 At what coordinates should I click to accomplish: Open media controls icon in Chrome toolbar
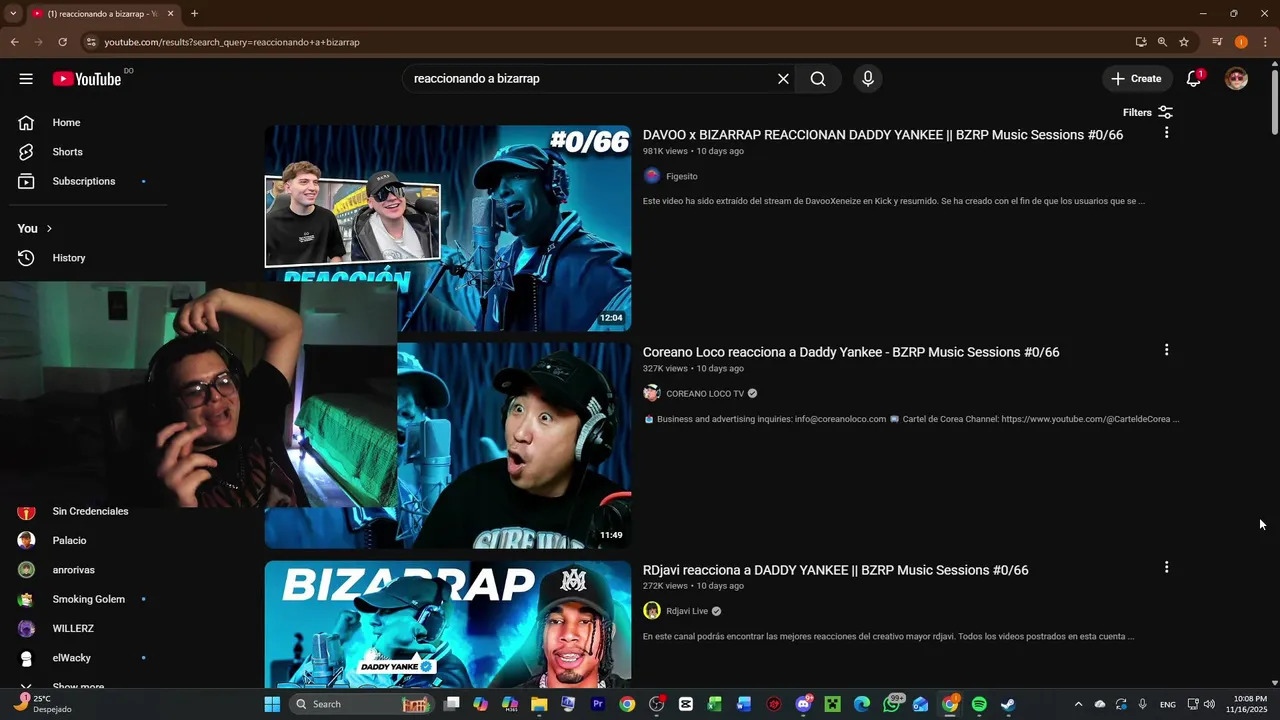point(1217,42)
